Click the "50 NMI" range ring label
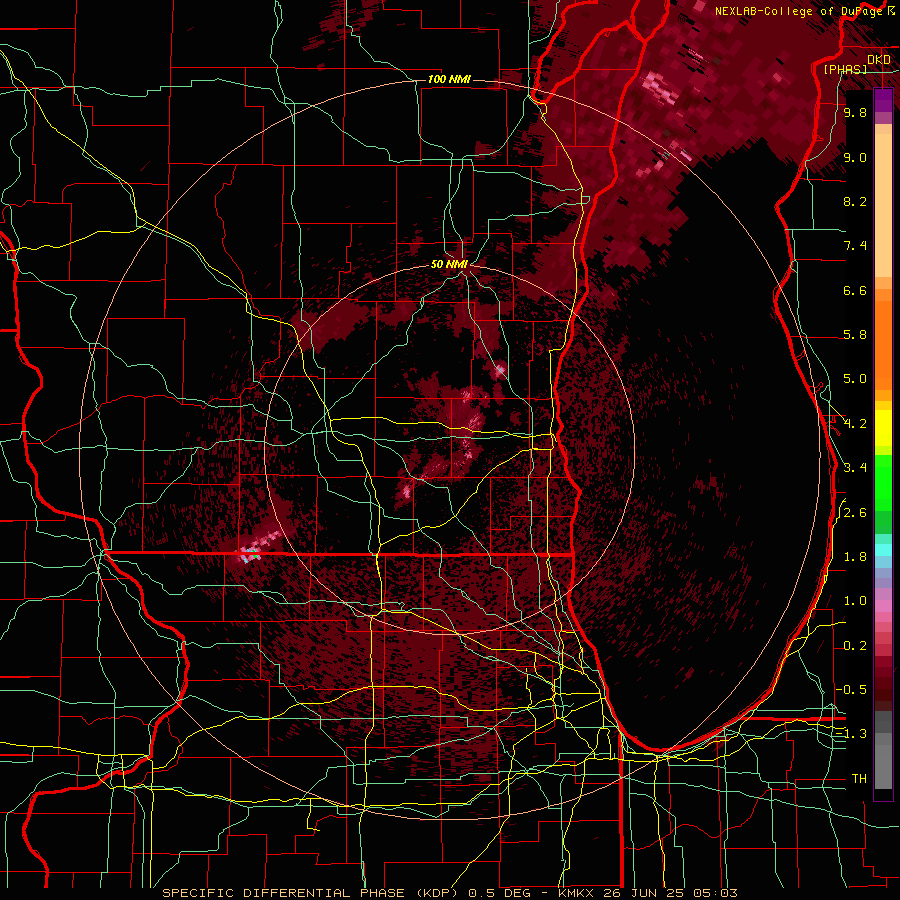 (449, 264)
